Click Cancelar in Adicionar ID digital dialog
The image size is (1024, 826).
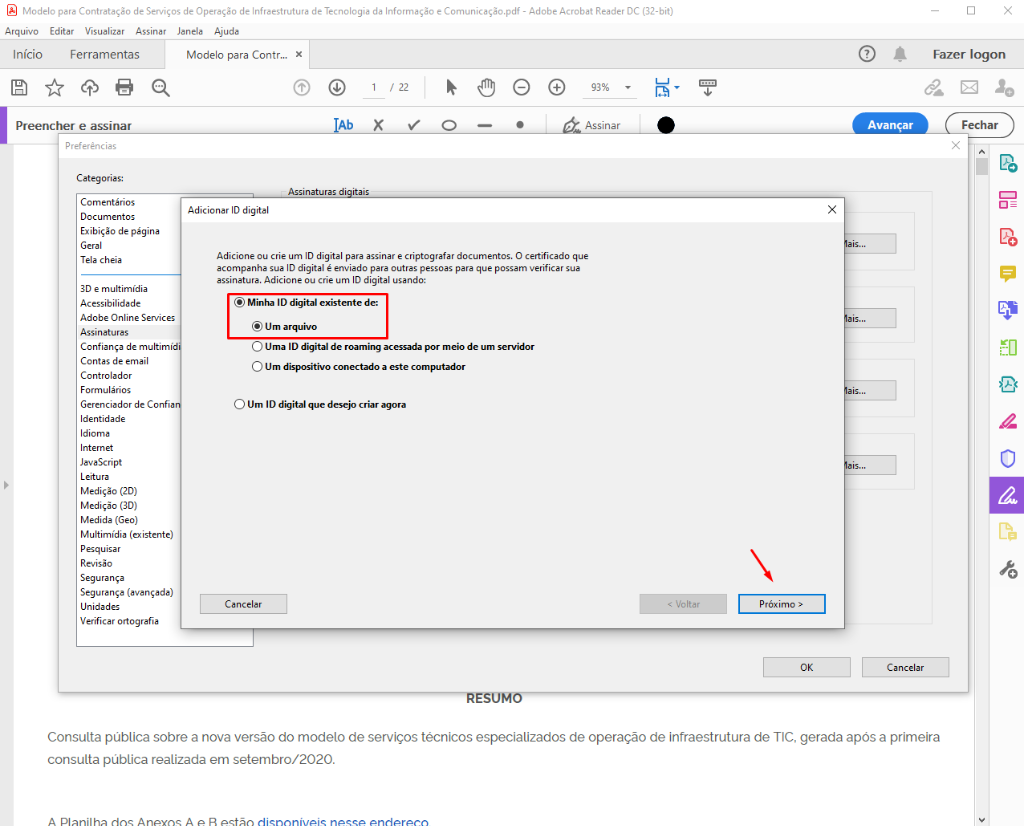(x=243, y=604)
